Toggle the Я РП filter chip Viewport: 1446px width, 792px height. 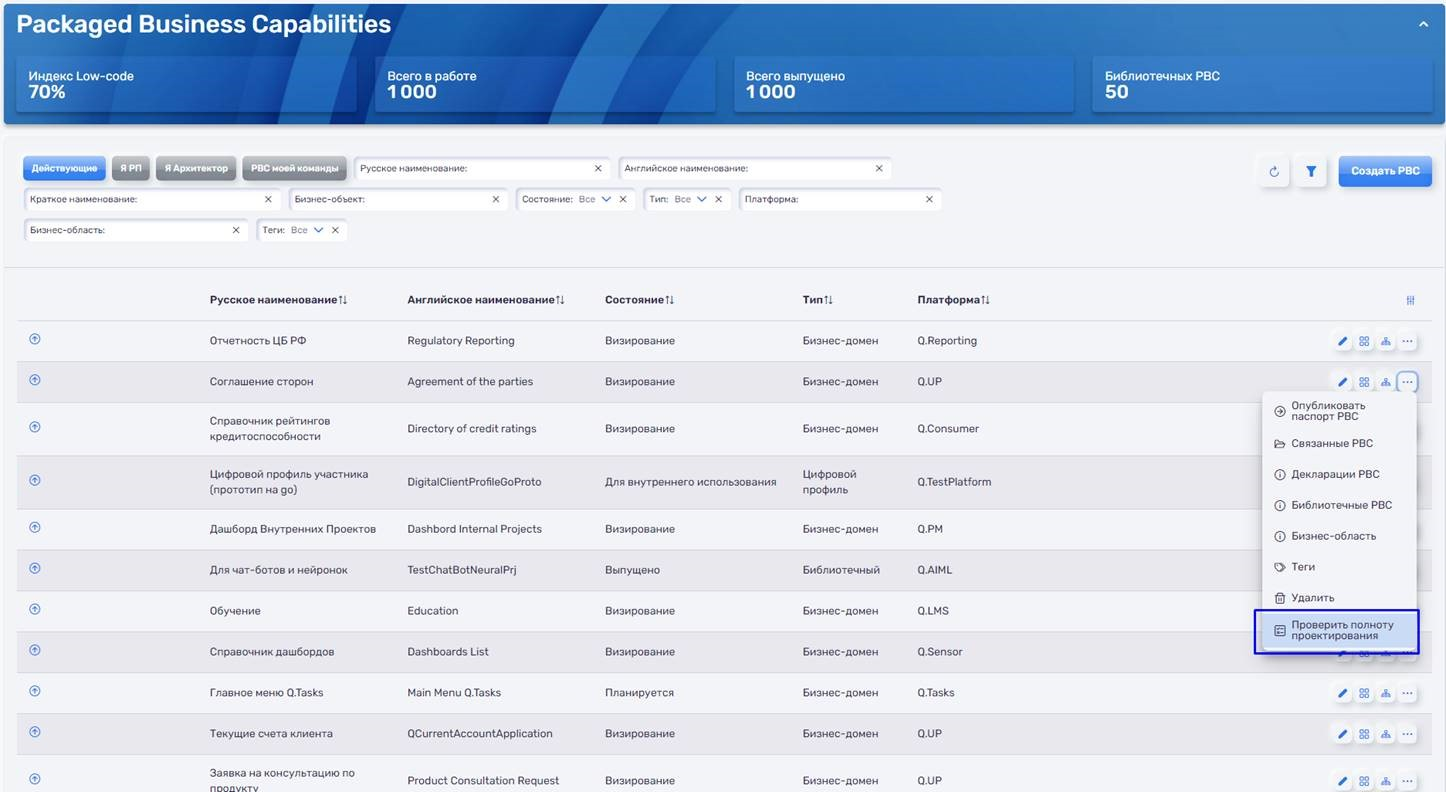click(131, 168)
